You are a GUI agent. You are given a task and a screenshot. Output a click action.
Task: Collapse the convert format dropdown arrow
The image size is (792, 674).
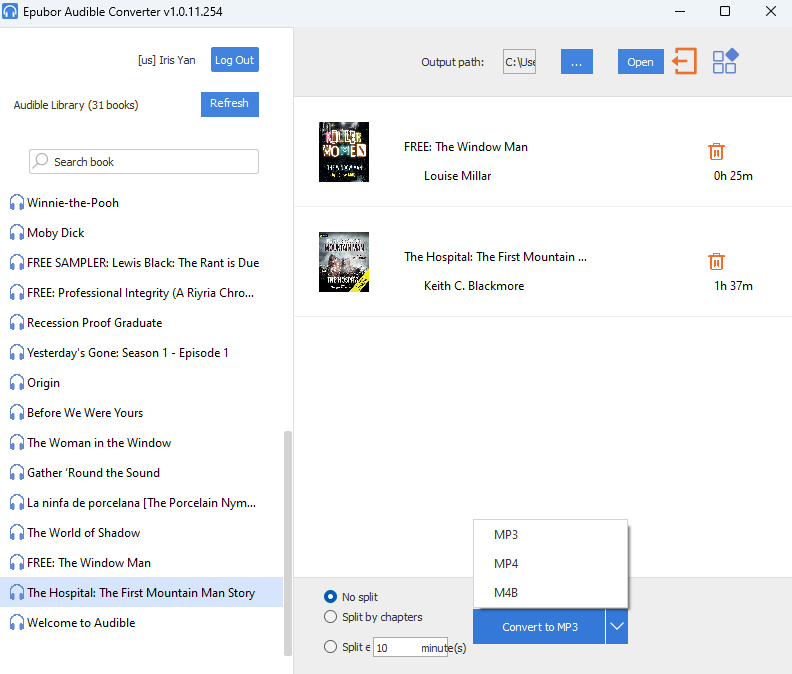pyautogui.click(x=617, y=627)
